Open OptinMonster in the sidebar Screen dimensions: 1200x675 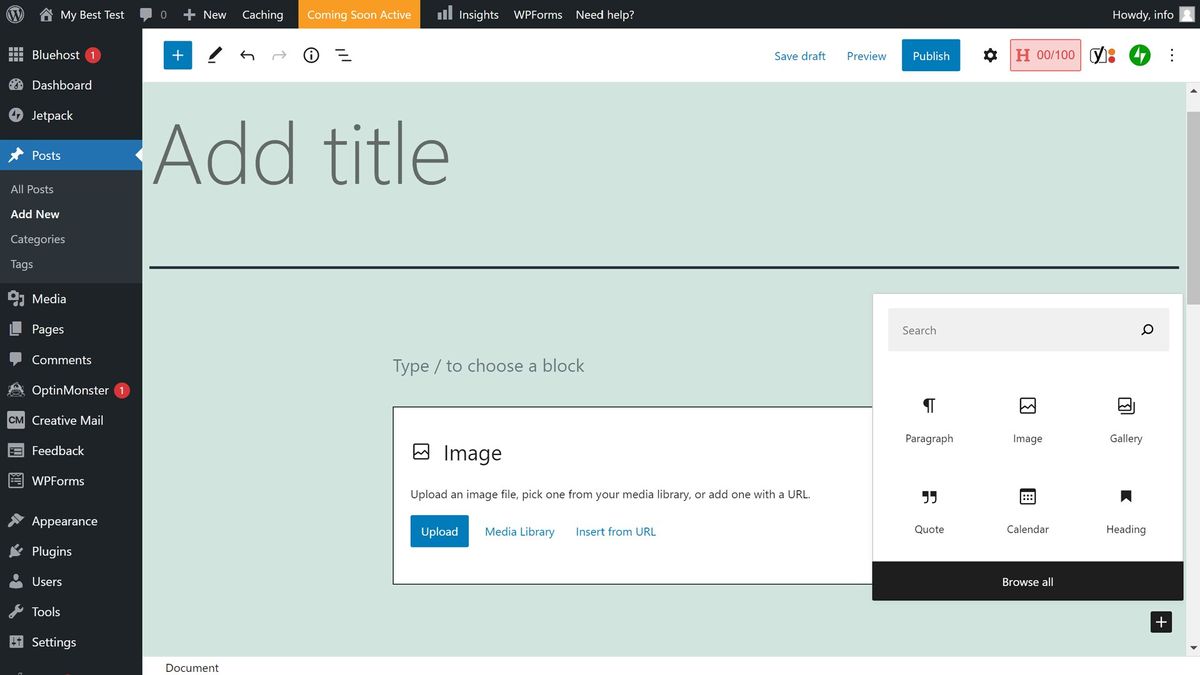(x=71, y=390)
